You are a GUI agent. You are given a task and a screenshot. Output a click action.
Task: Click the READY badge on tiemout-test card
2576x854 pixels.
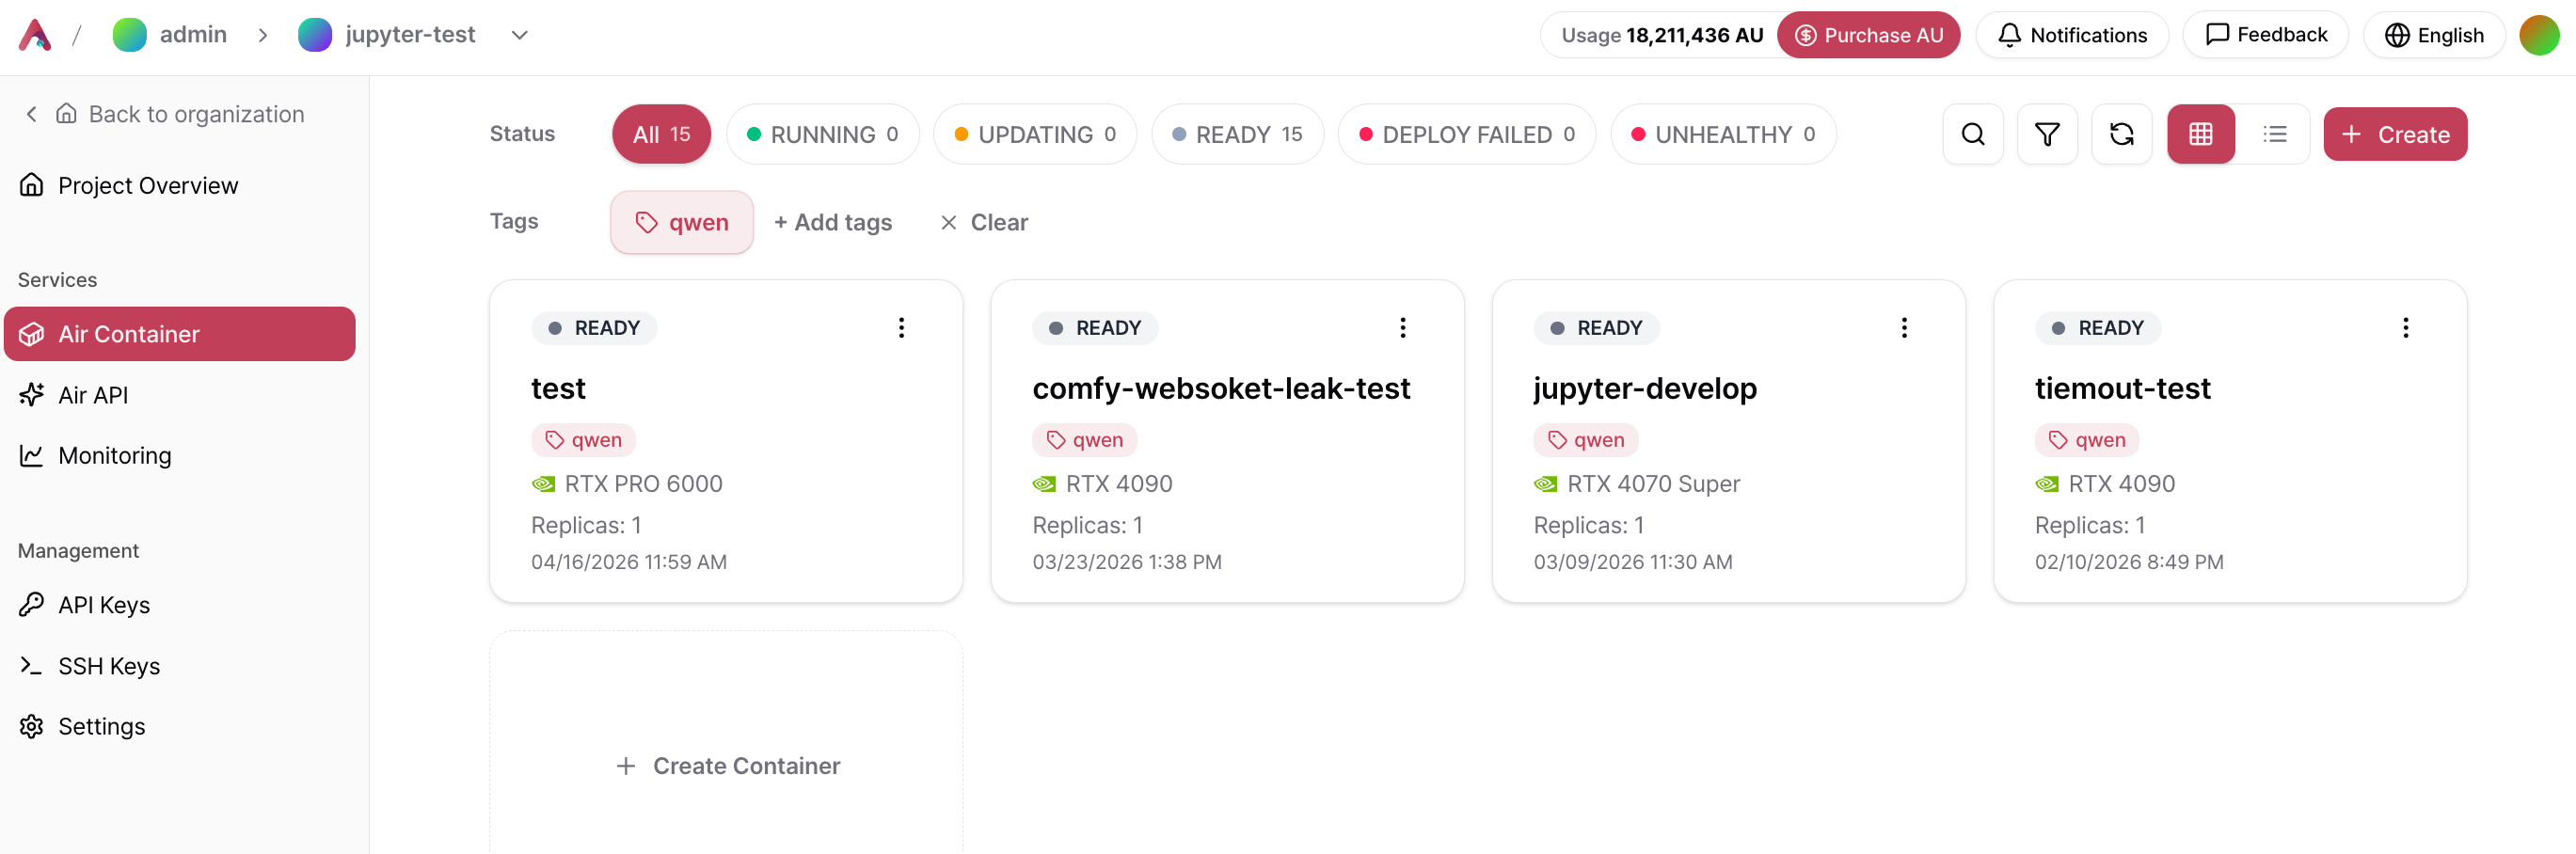click(2098, 328)
